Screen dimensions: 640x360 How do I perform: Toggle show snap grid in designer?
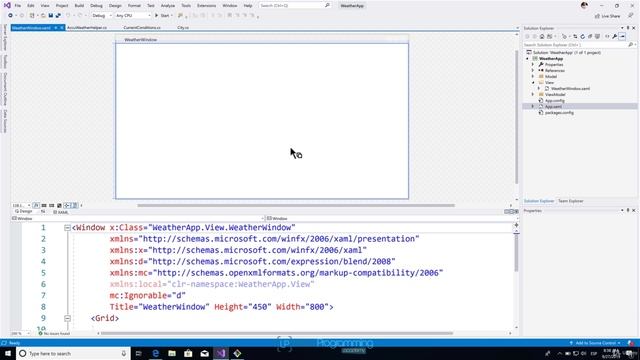tap(44, 205)
